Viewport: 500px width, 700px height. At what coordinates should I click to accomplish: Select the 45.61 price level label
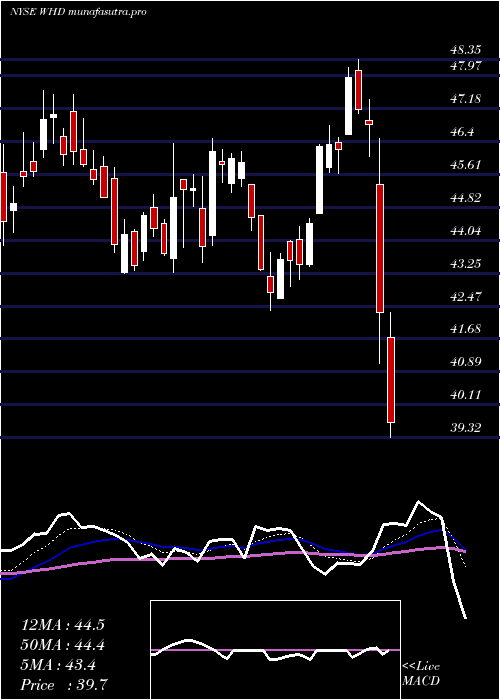[x=466, y=165]
